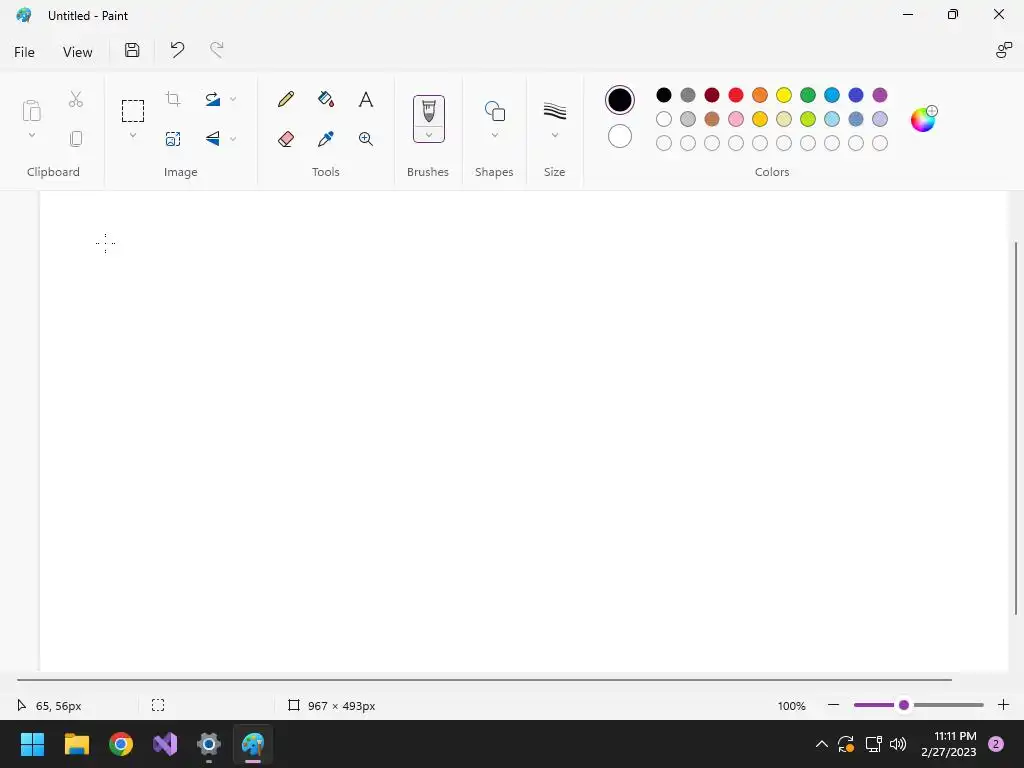
Task: Click the Resize and skew icon
Action: pos(173,139)
